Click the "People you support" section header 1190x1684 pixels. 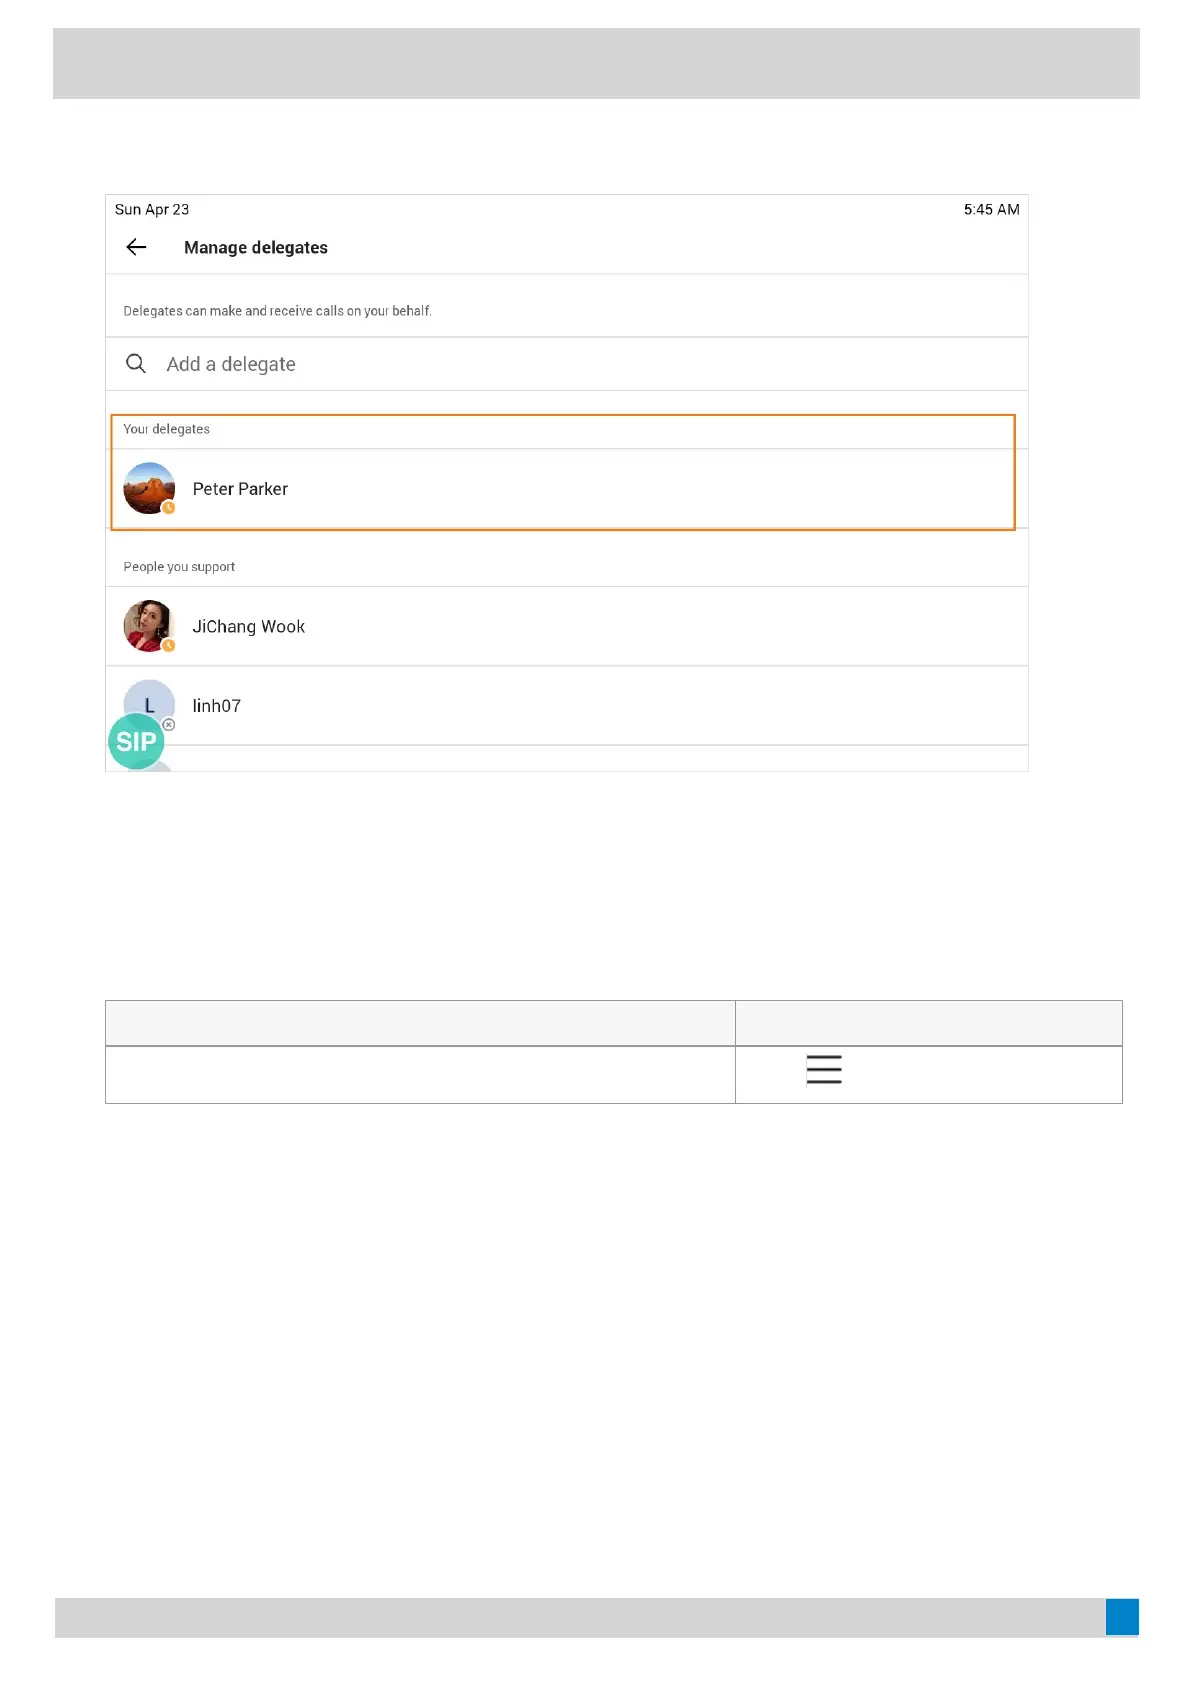pos(179,567)
